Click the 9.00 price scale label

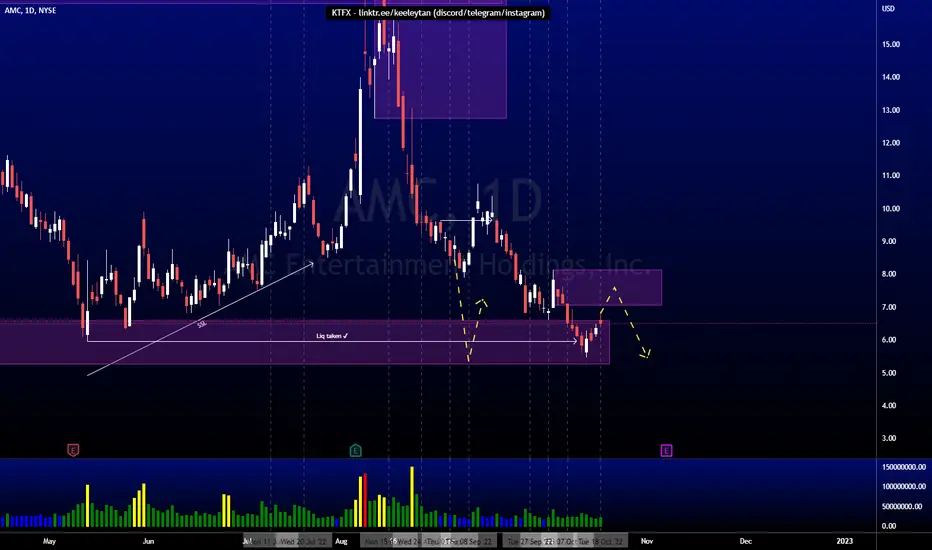coord(889,241)
